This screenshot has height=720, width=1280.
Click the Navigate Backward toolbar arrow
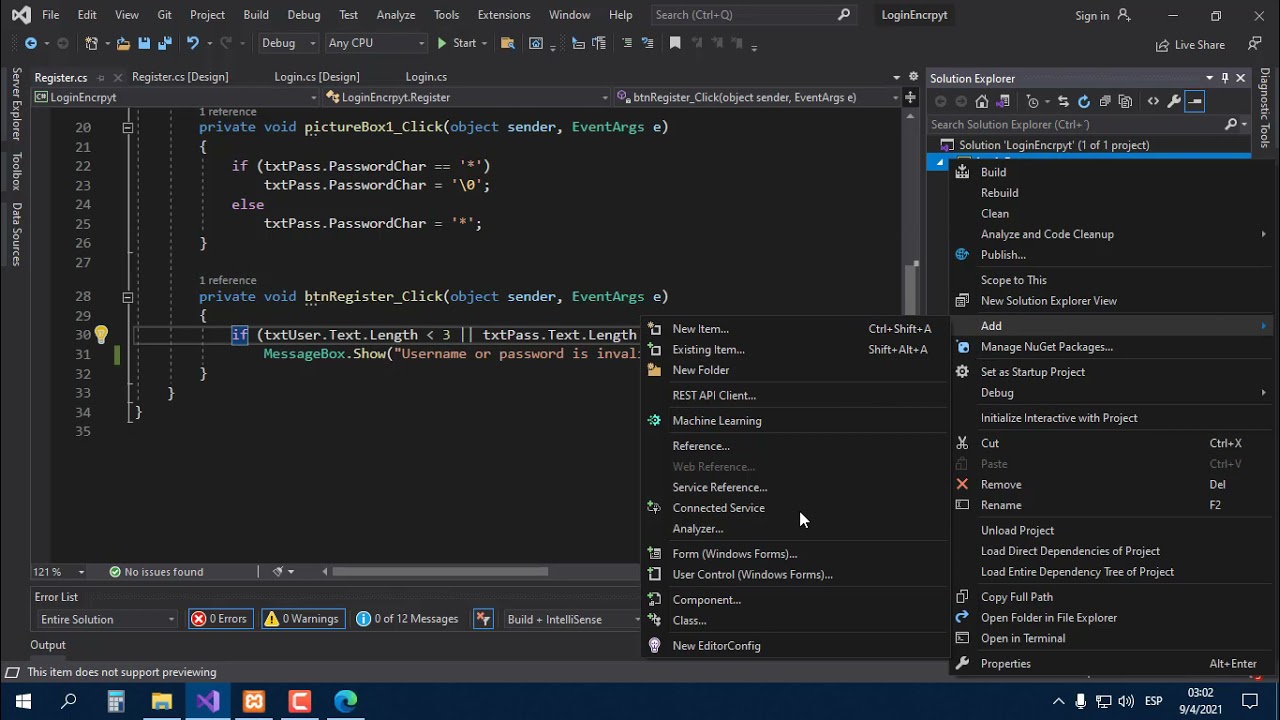coord(30,43)
